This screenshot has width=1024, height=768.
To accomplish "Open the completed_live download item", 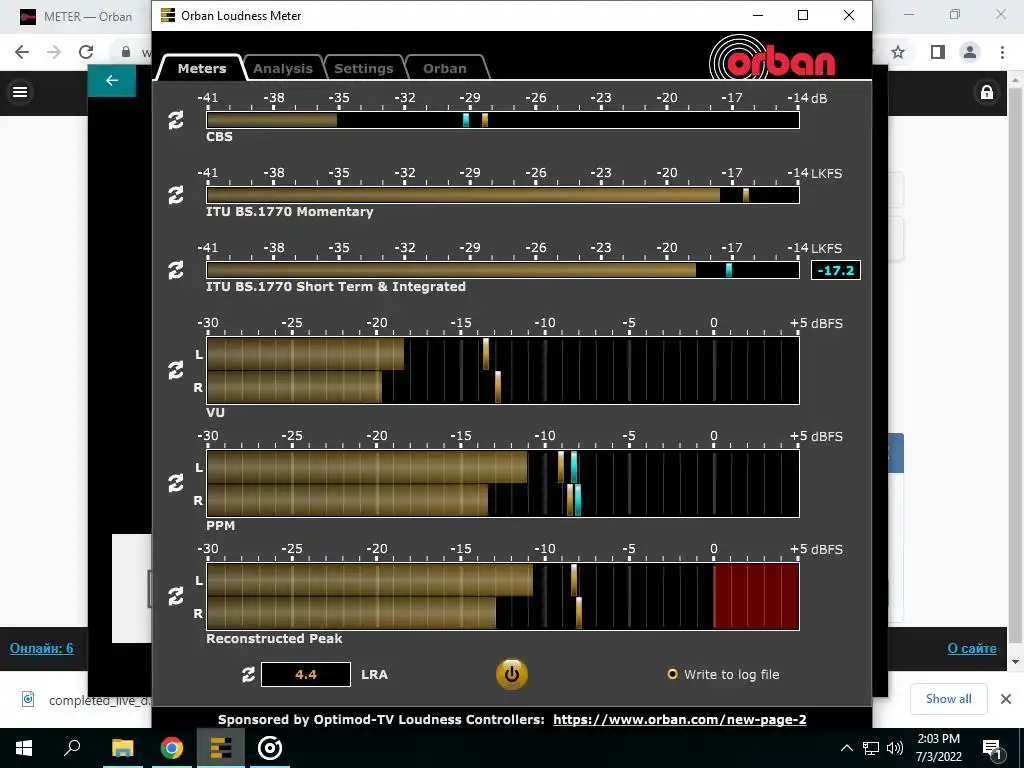I will [x=85, y=700].
